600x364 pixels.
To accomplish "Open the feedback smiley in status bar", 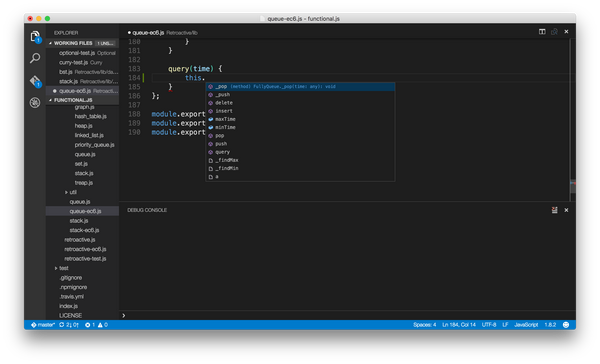I will point(566,325).
